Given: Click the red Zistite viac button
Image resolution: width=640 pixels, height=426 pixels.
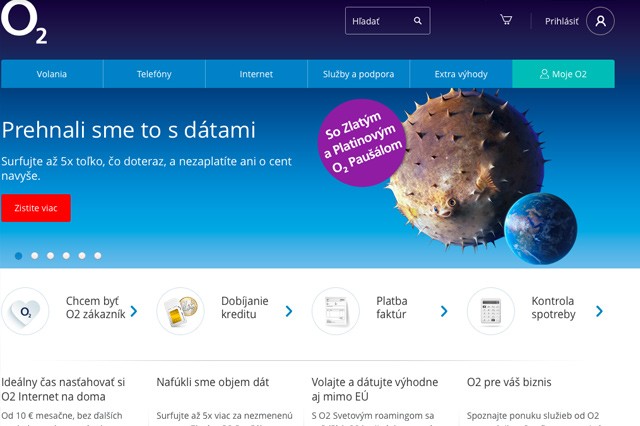Looking at the screenshot, I should pyautogui.click(x=36, y=208).
